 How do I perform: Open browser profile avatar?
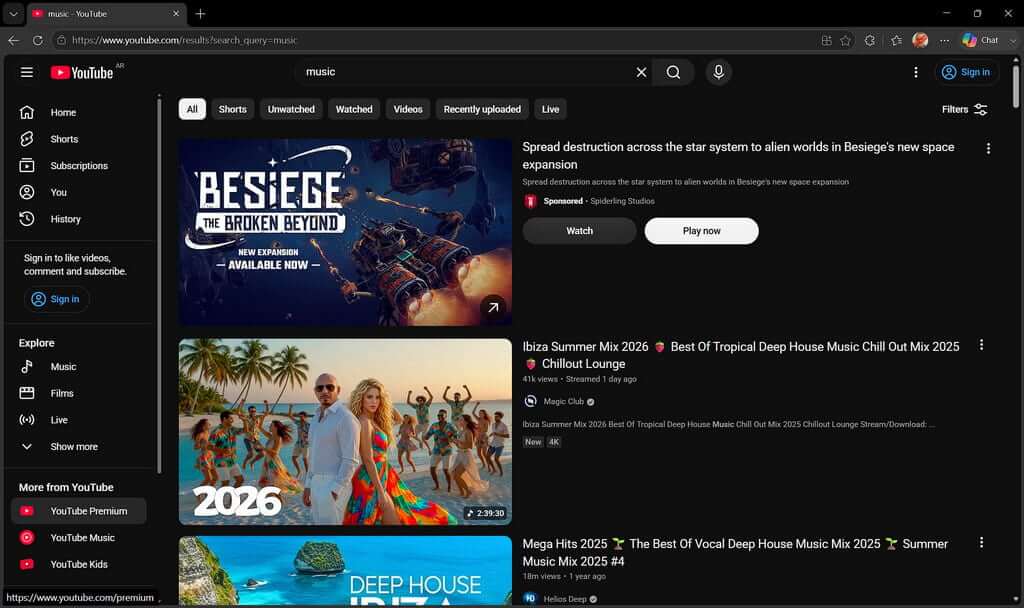[x=920, y=40]
